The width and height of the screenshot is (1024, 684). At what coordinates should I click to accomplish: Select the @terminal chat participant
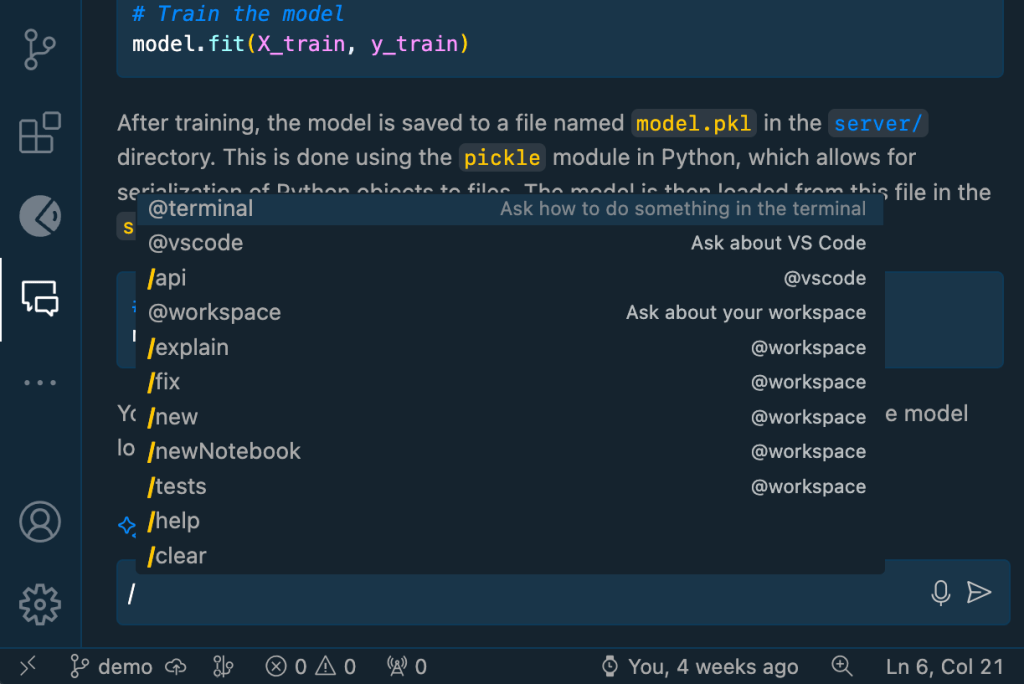click(200, 208)
